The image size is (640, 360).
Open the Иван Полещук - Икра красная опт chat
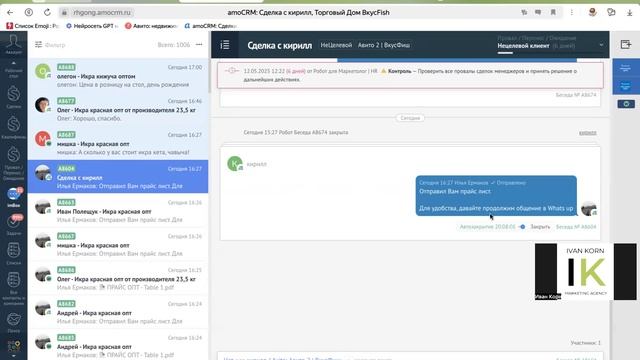(x=118, y=210)
